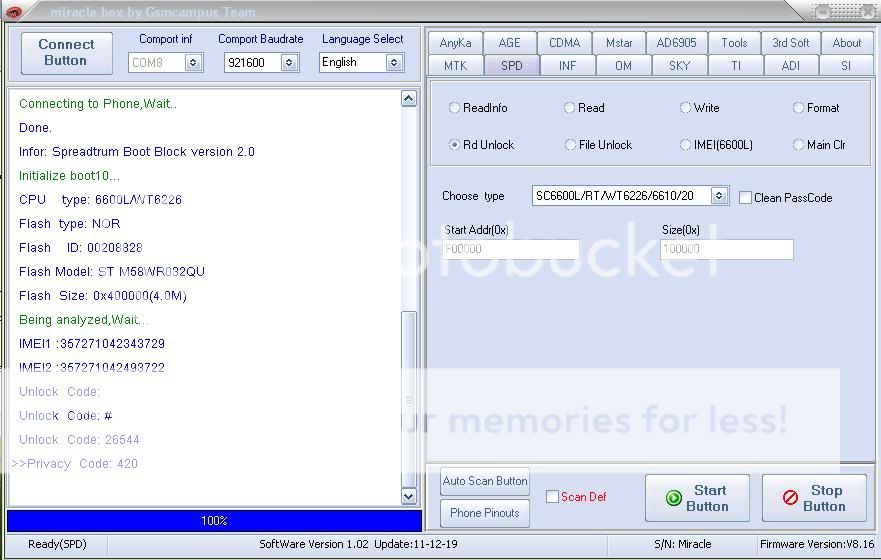The width and height of the screenshot is (881, 560).
Task: Switch to the CDMA tab
Action: point(564,43)
